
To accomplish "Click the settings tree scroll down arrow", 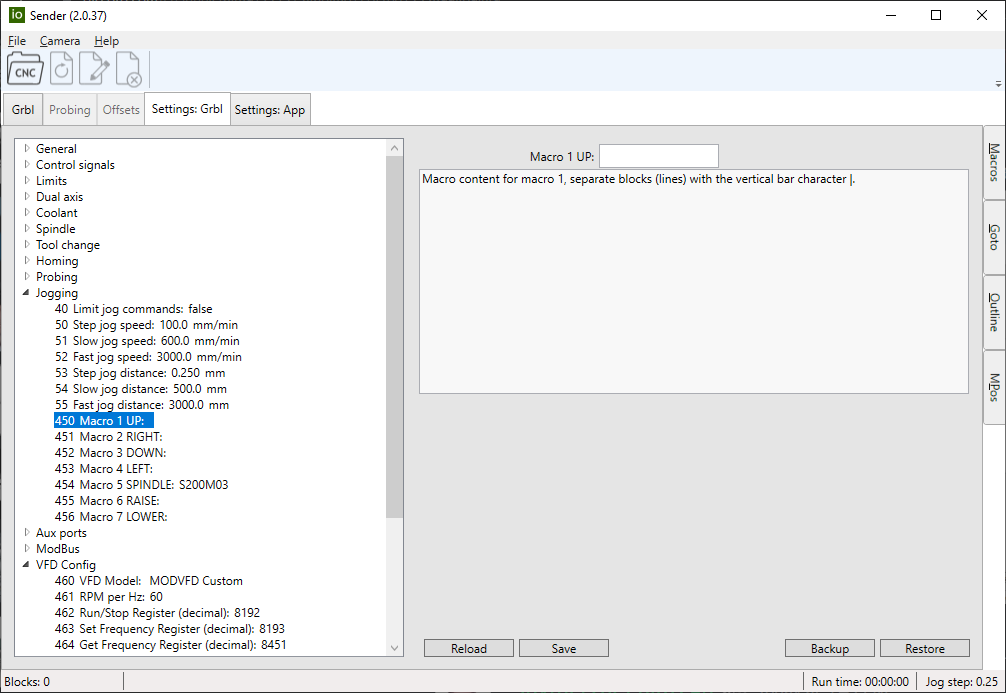I will (x=395, y=648).
